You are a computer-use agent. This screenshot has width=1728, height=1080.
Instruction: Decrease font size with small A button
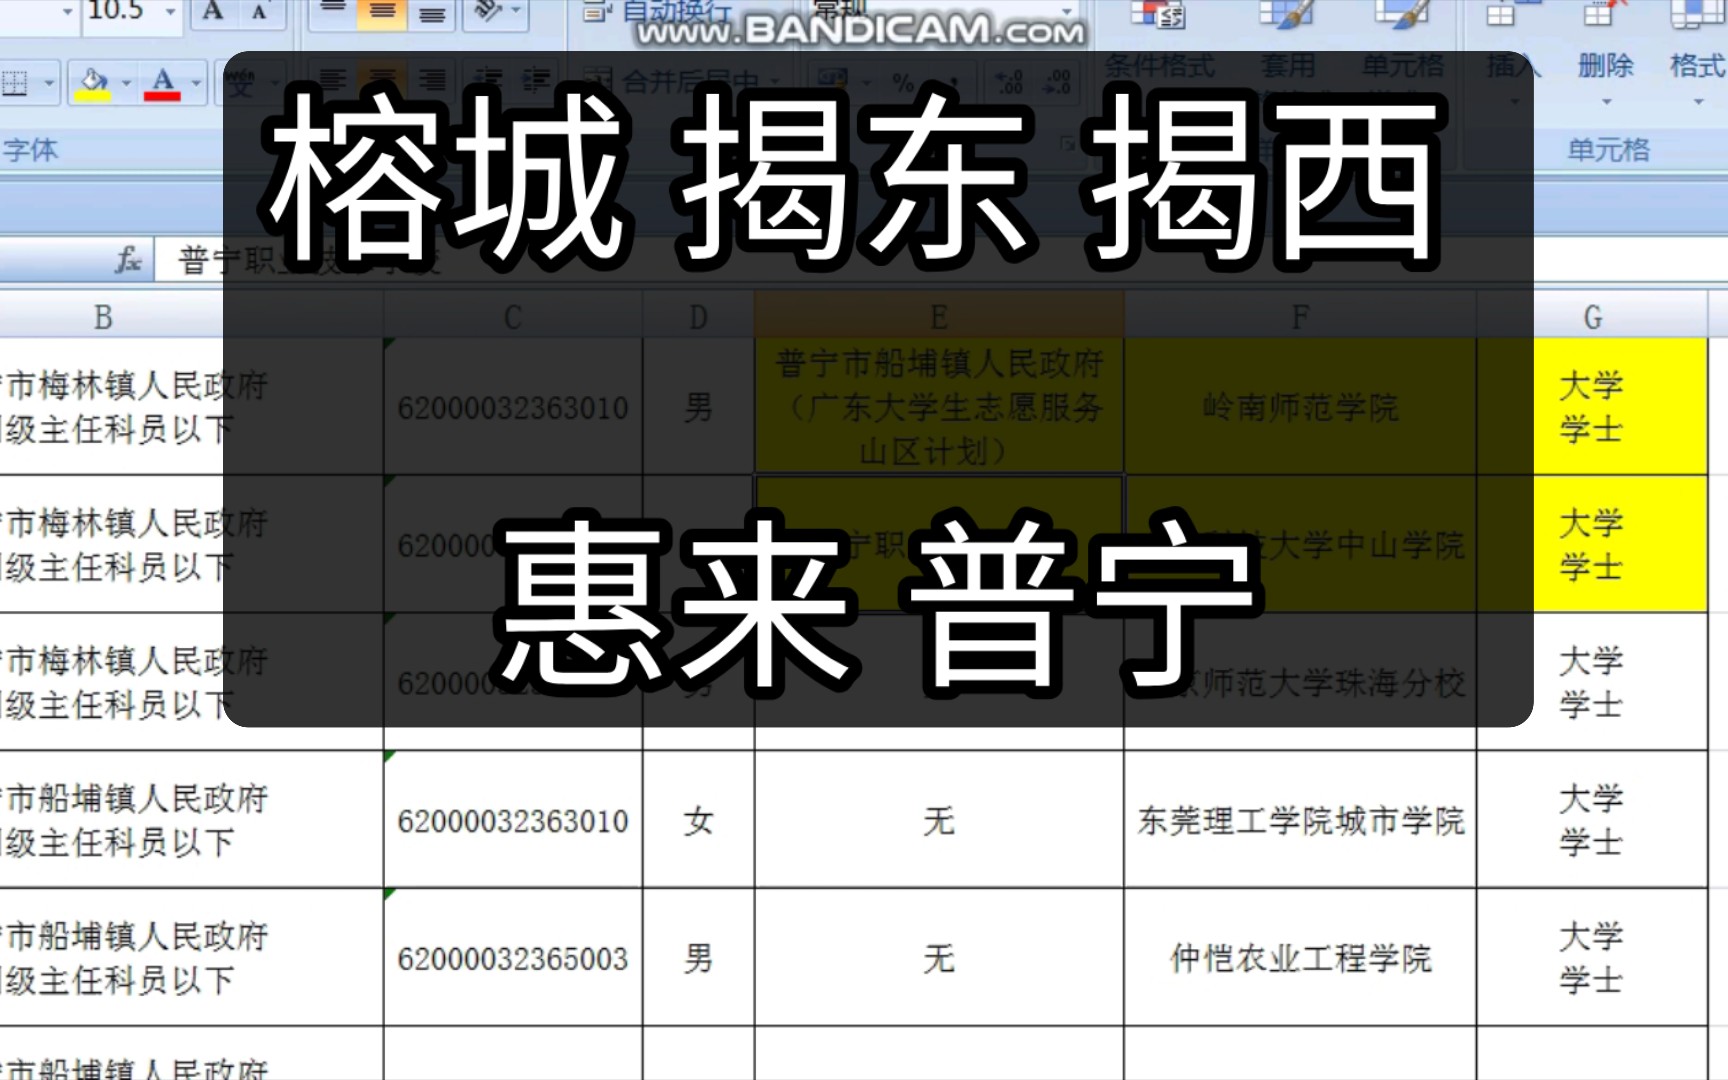tap(260, 12)
